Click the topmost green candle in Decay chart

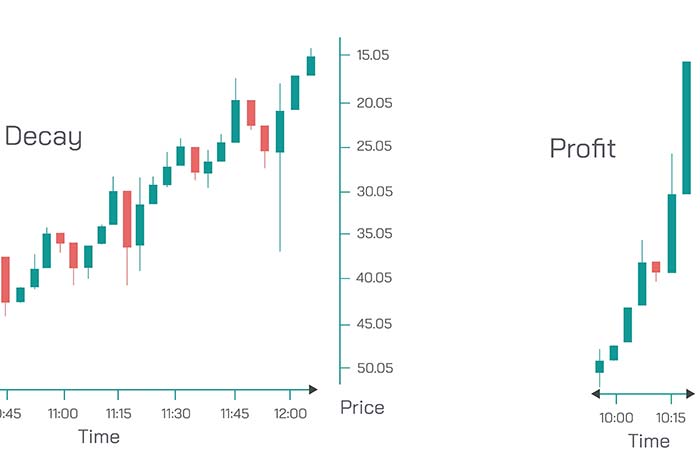311,65
